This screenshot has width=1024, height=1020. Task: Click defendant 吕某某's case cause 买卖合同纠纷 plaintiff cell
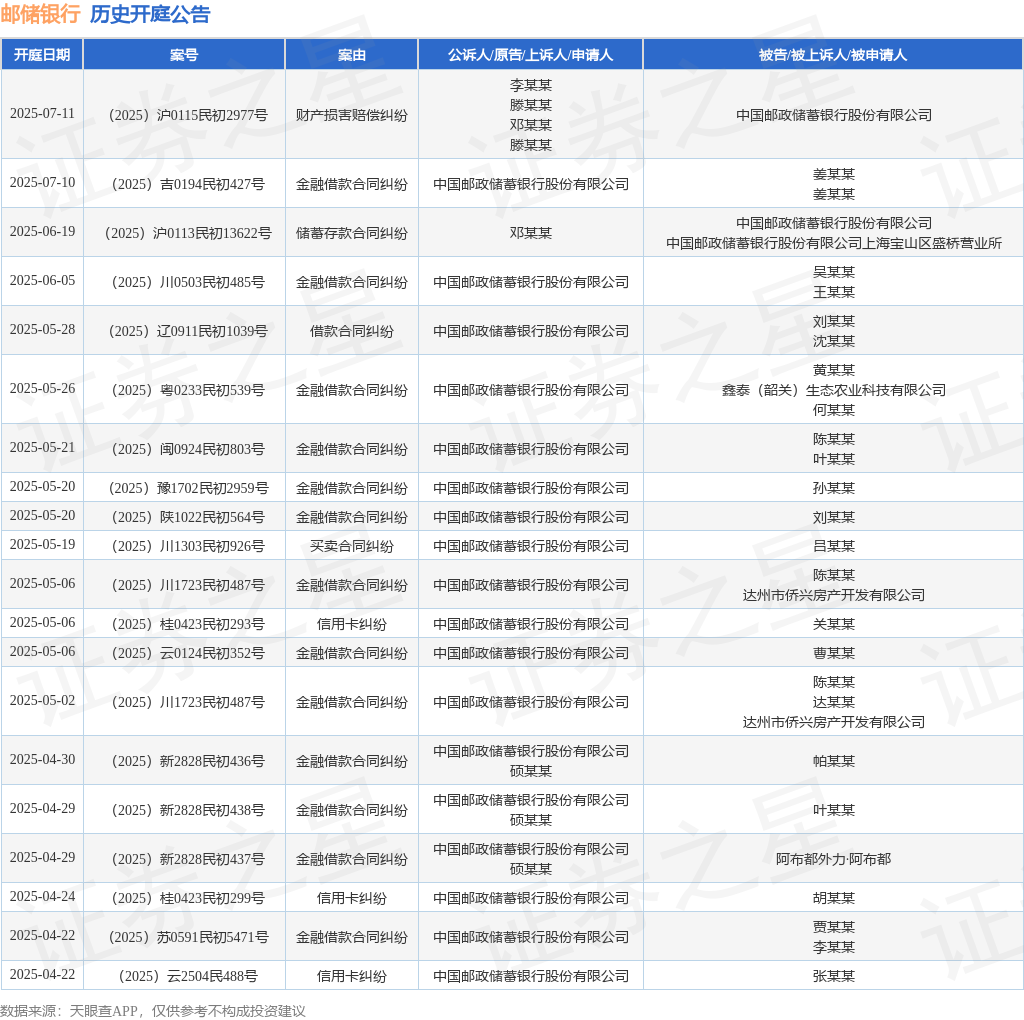530,546
